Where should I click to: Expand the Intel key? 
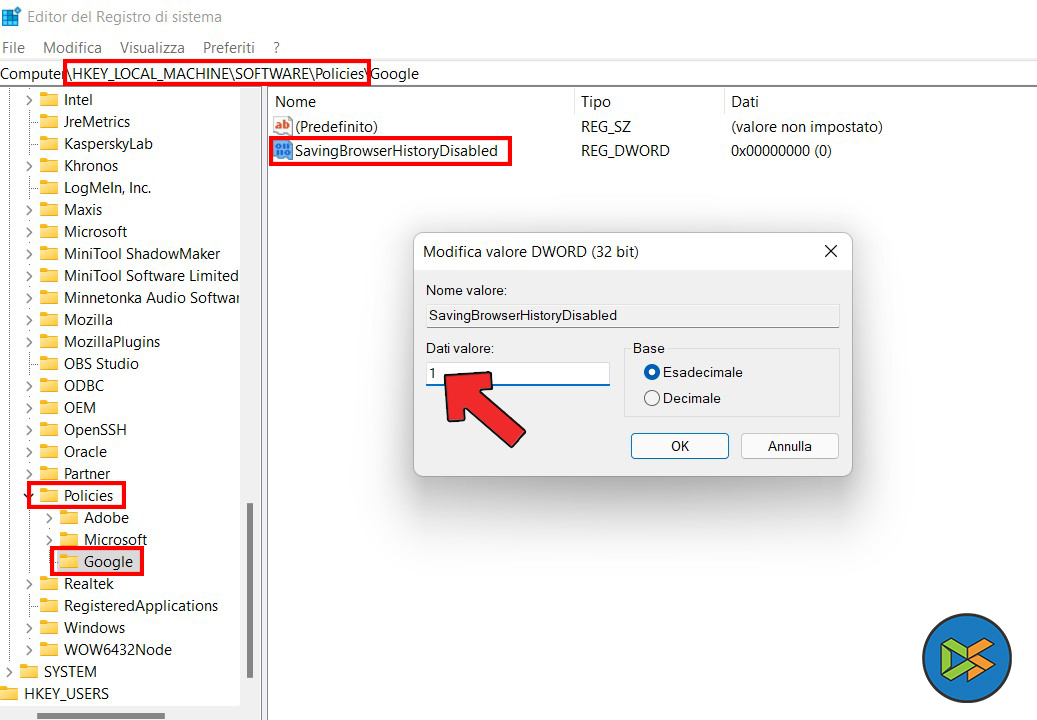pos(28,100)
